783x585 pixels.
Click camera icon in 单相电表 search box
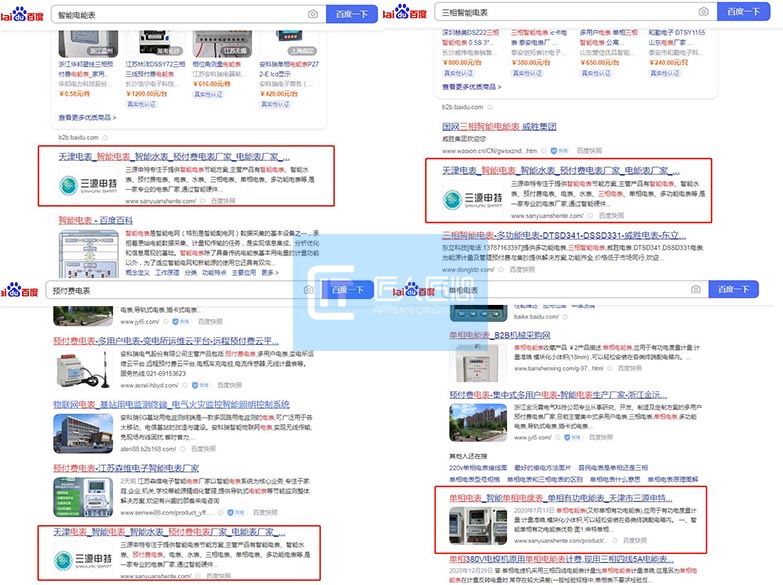tap(694, 289)
